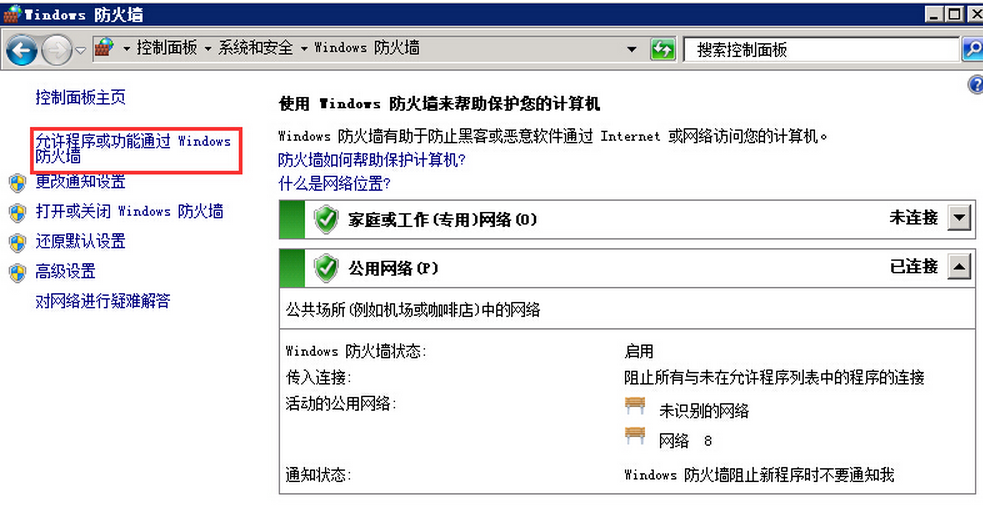
Task: Click 还原默认设置 in the sidebar
Action: coord(81,242)
